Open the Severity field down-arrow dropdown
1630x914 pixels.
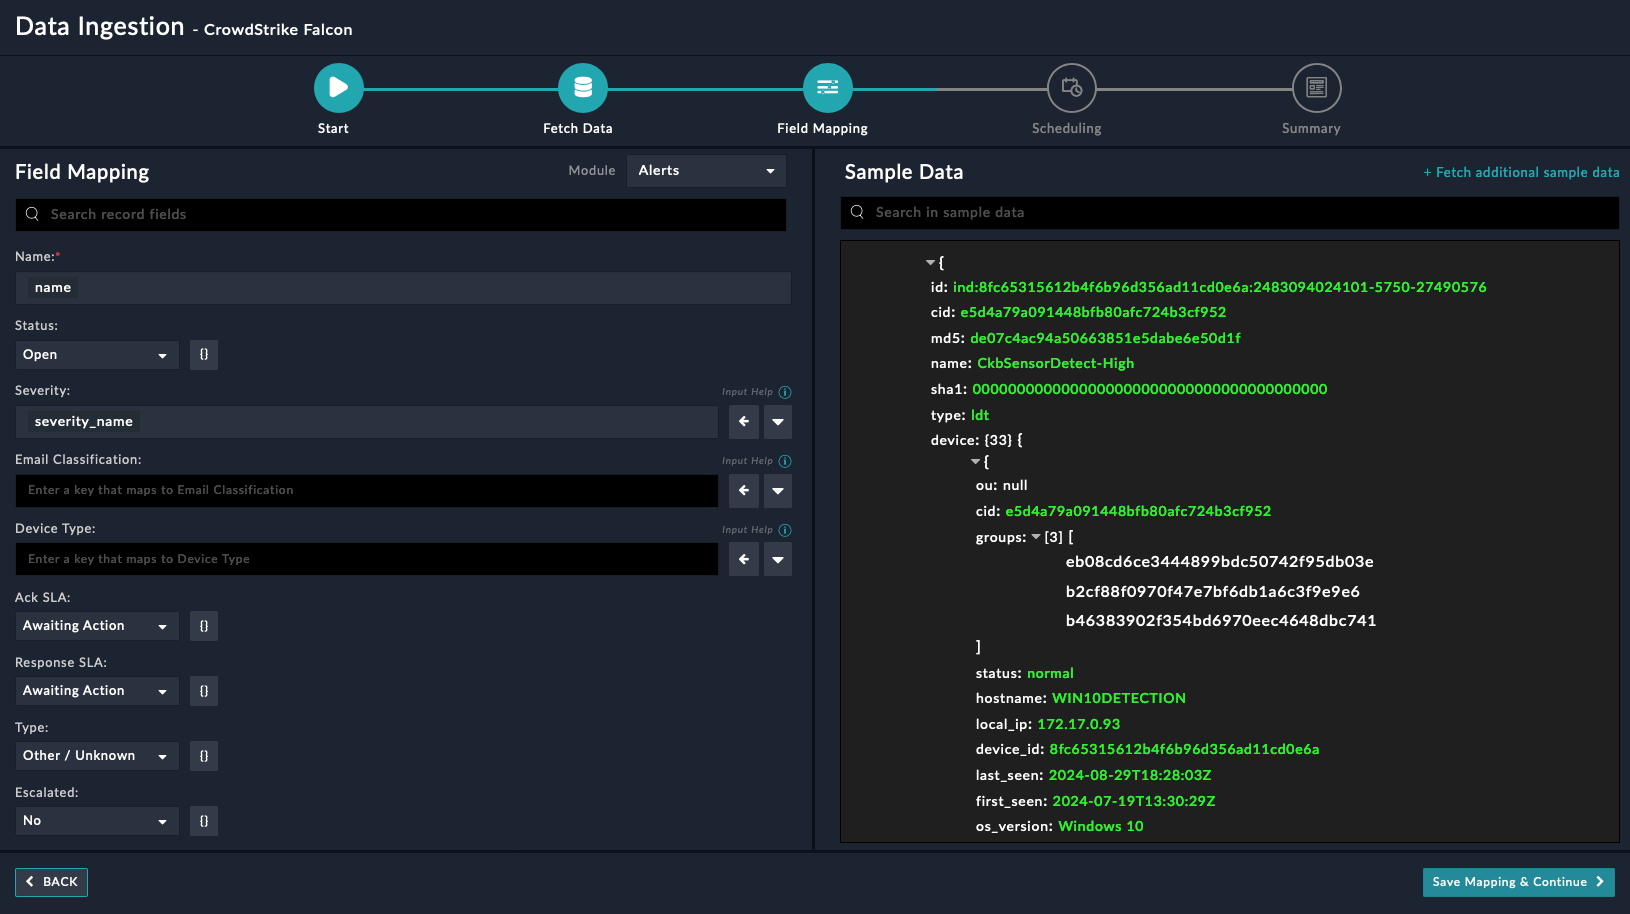(x=778, y=422)
